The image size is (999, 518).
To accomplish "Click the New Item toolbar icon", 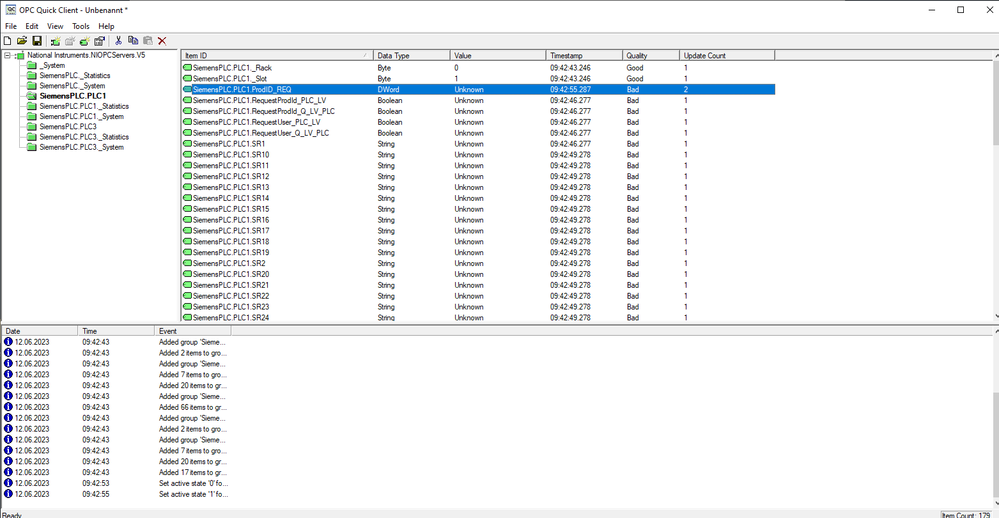I will point(84,41).
